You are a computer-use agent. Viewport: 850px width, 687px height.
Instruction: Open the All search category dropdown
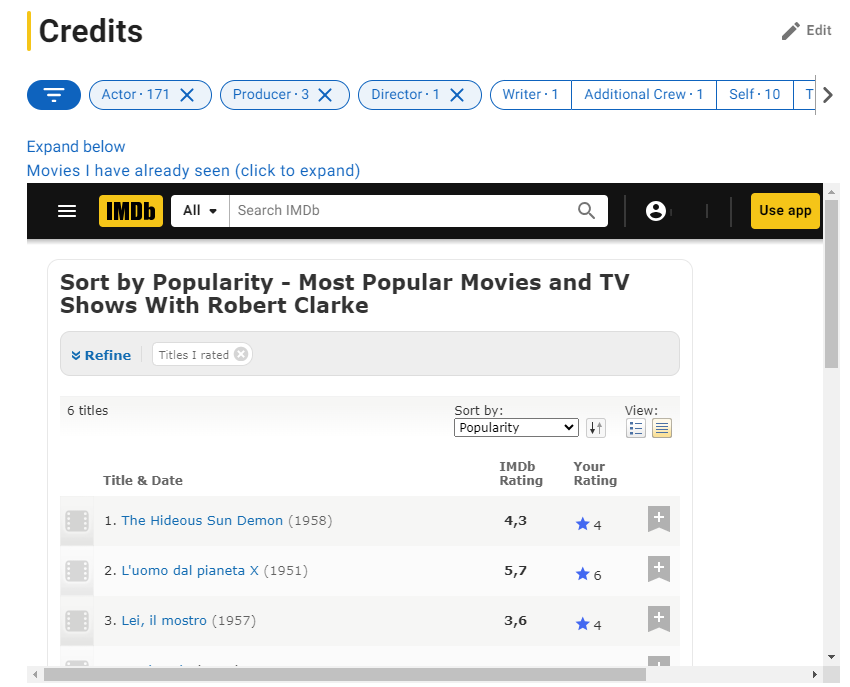[x=200, y=211]
